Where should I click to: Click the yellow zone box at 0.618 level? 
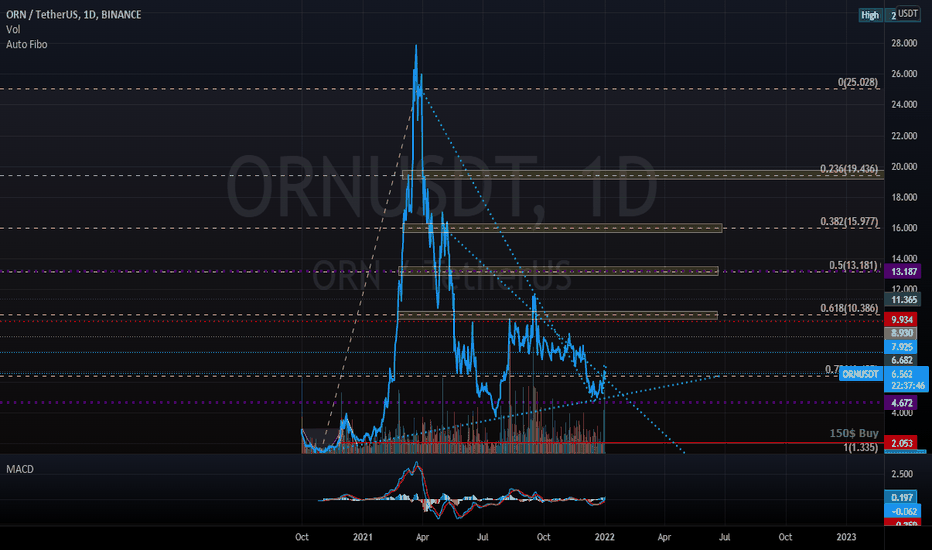coord(558,315)
